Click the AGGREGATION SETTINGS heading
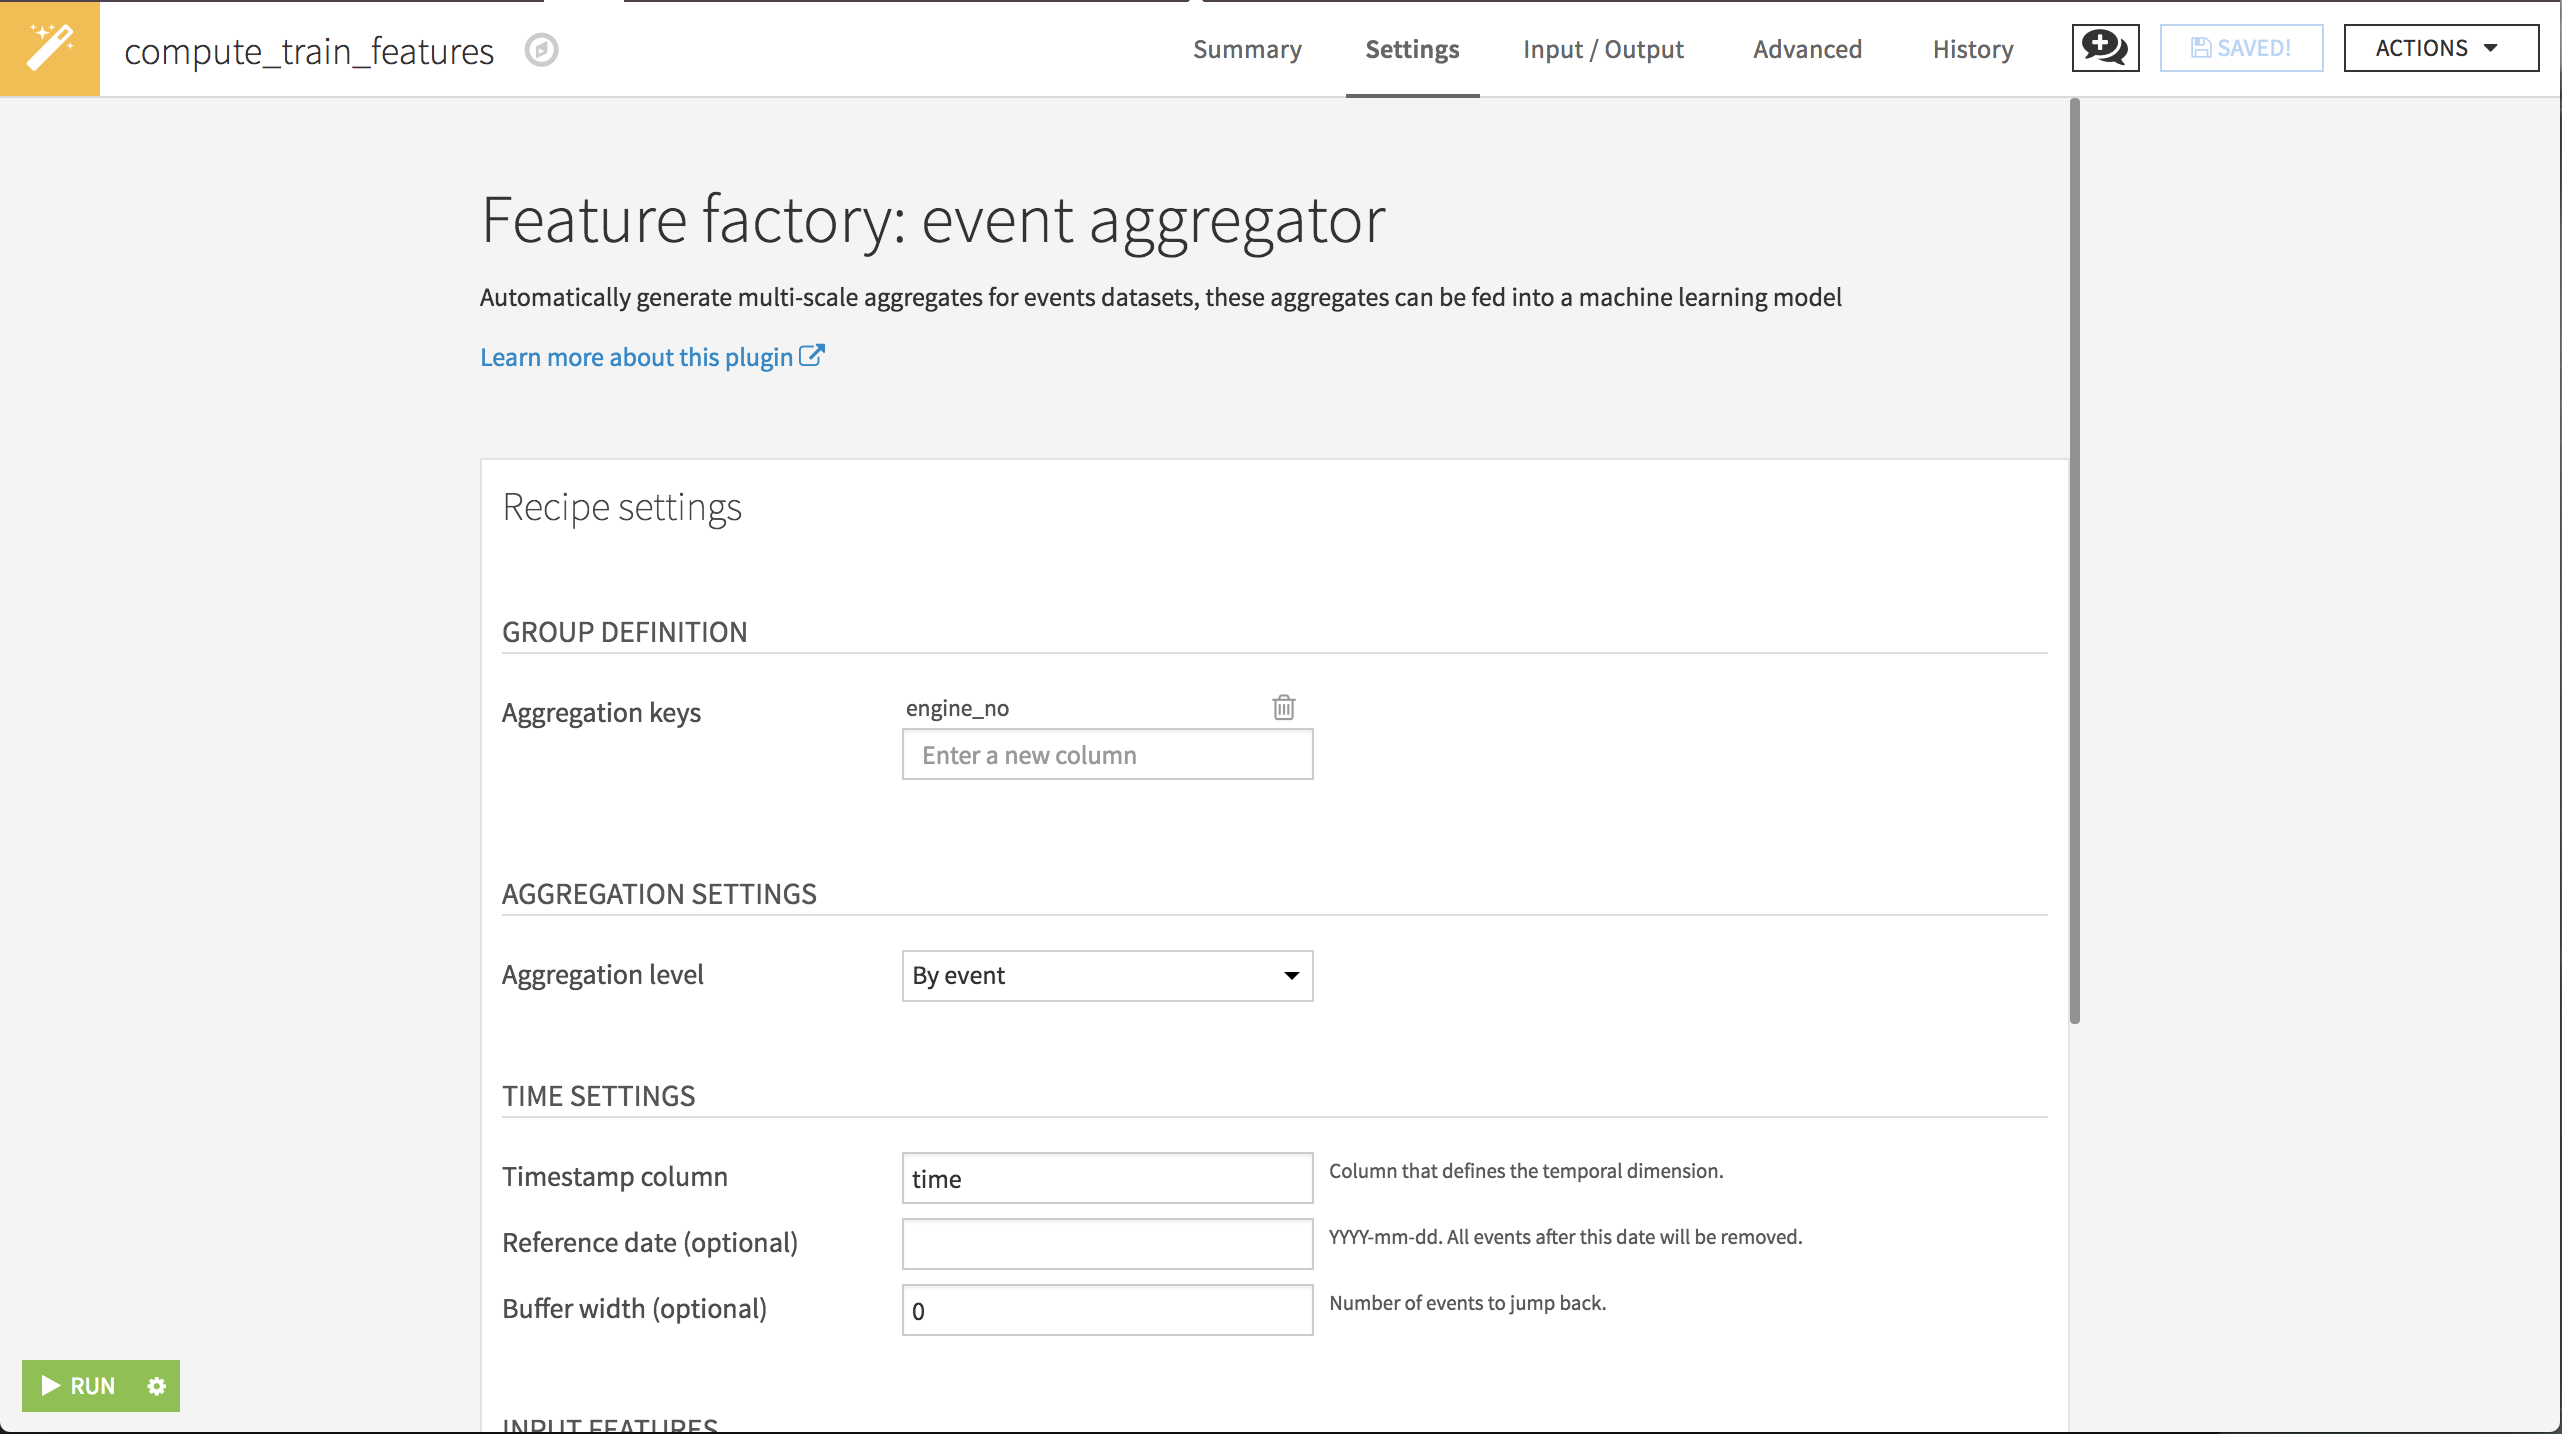 coord(659,894)
